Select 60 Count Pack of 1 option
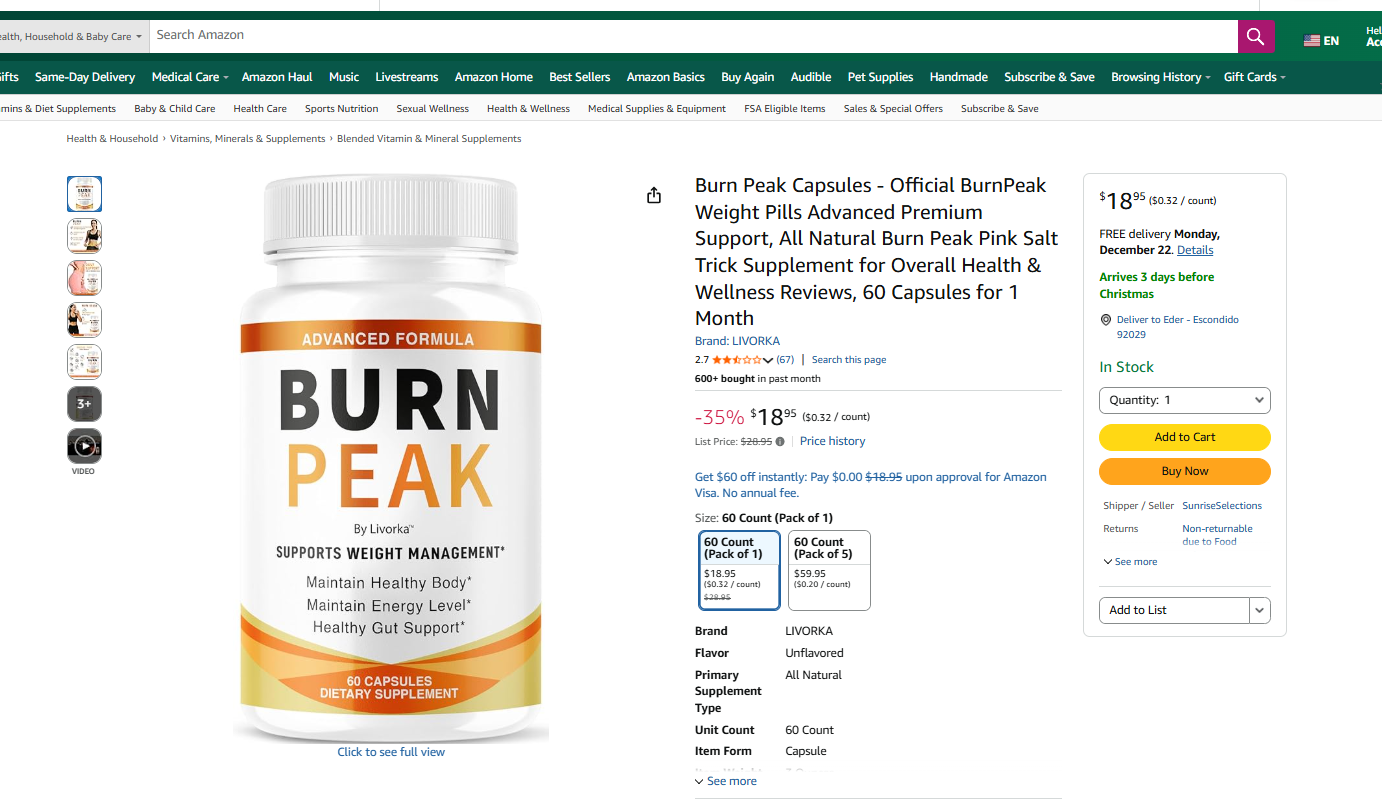Image resolution: width=1382 pixels, height=799 pixels. (x=739, y=570)
